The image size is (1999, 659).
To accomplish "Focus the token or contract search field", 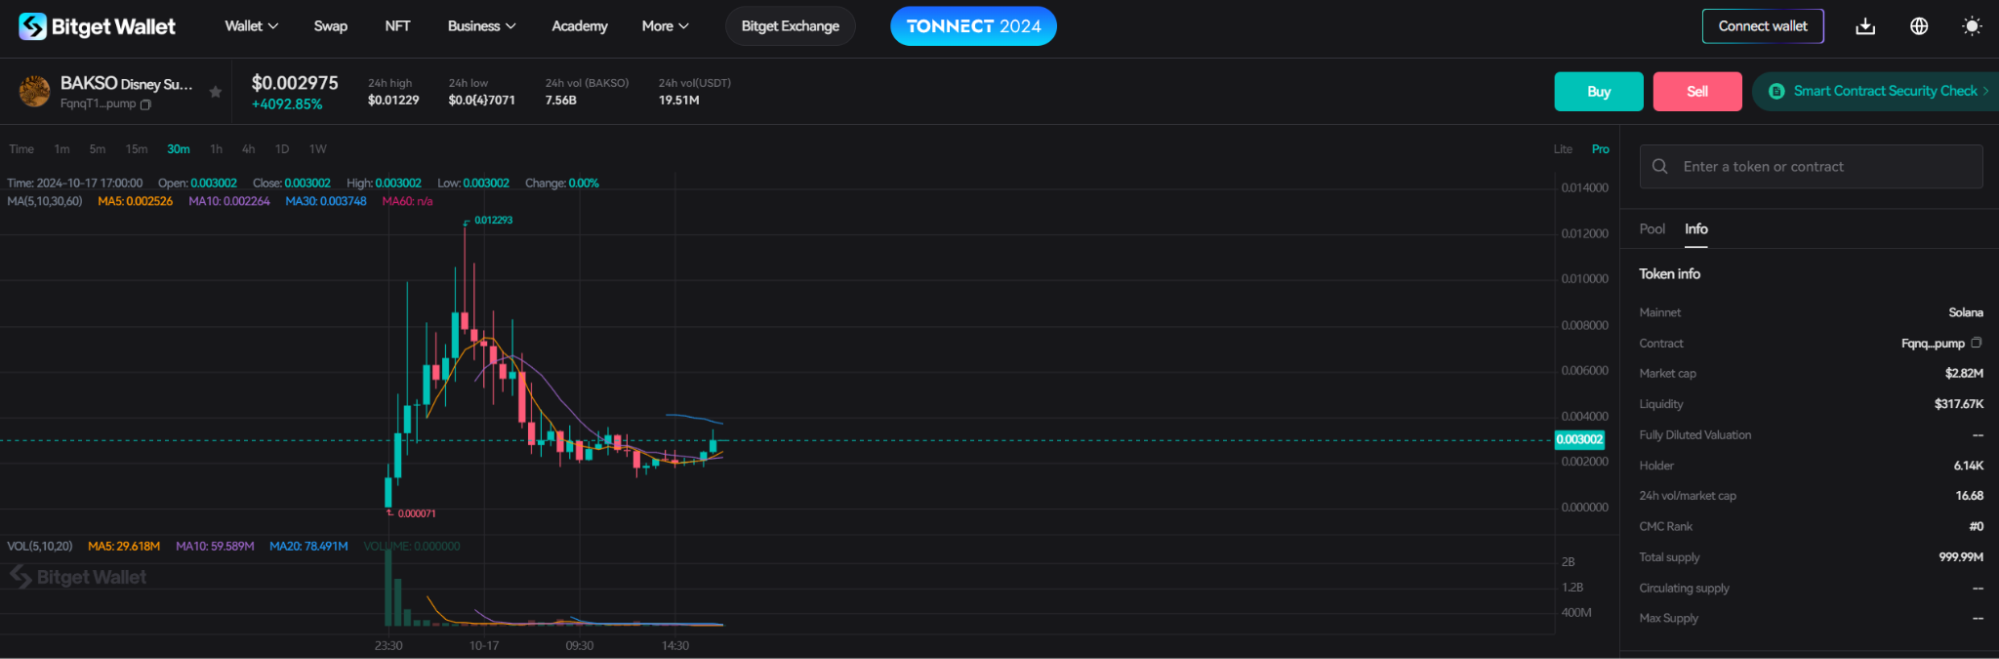I will tap(1810, 166).
